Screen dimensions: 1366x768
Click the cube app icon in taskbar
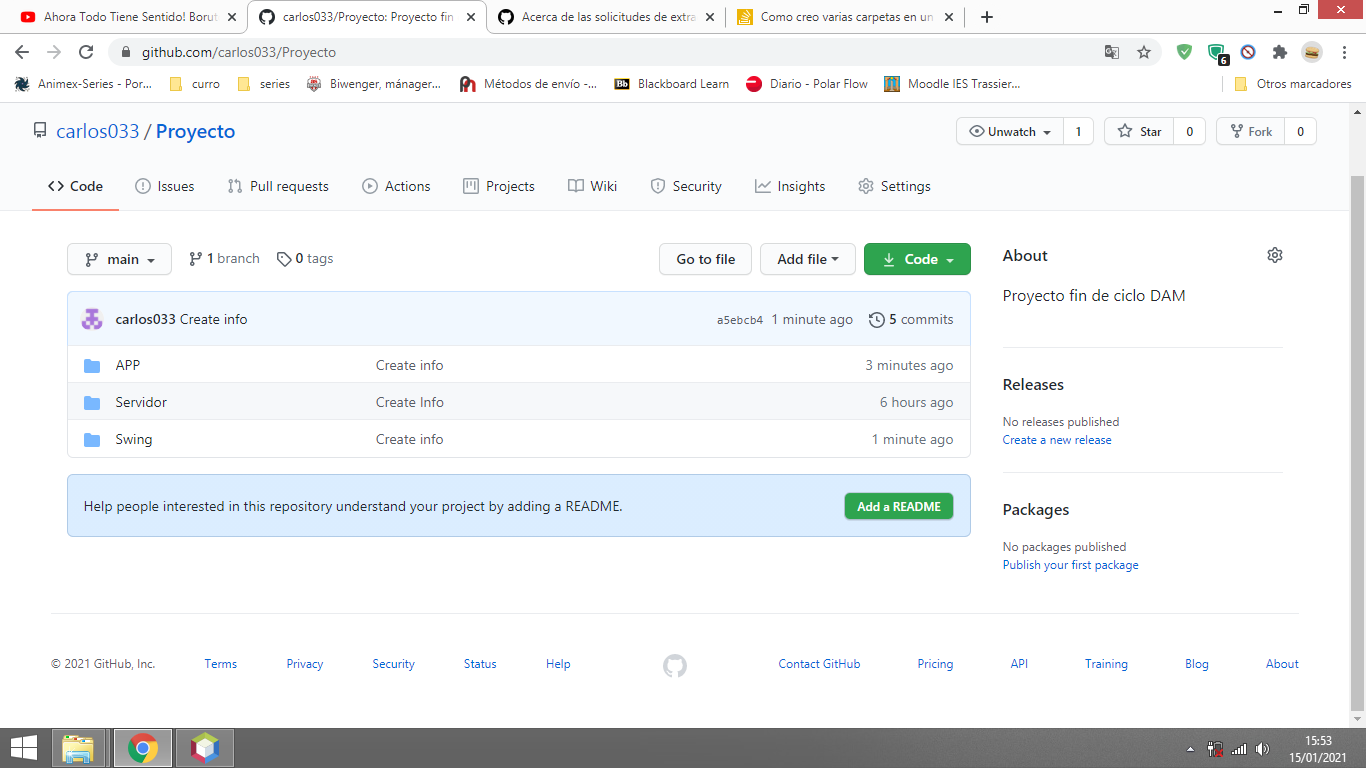205,748
